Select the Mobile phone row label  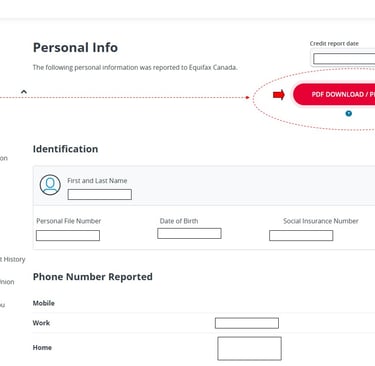[44, 303]
